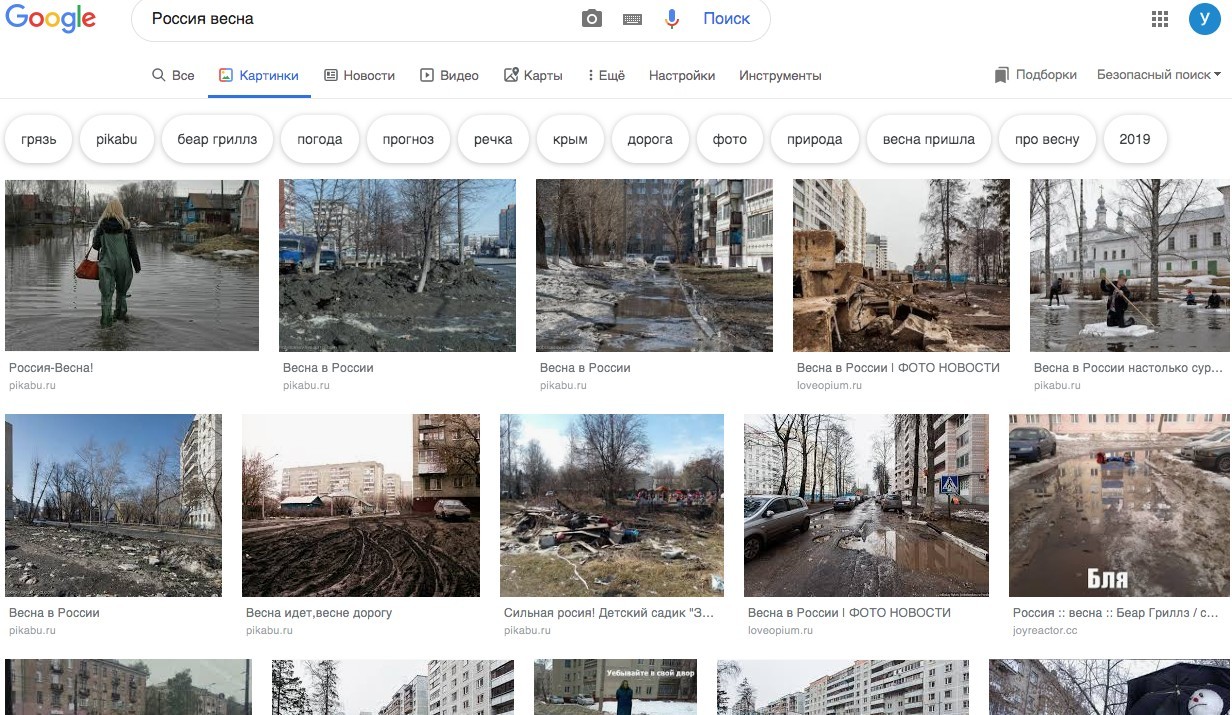Viewport: 1232px width, 715px height.
Task: Start voice search with microphone icon
Action: coord(672,19)
